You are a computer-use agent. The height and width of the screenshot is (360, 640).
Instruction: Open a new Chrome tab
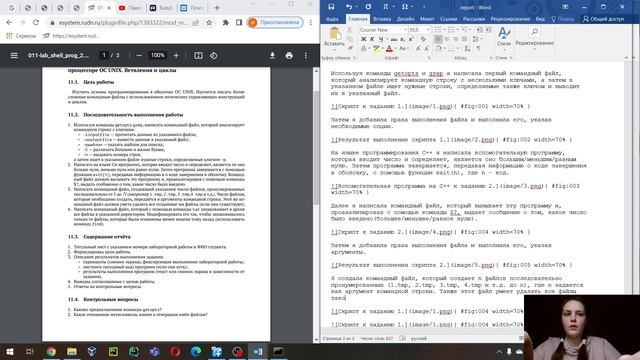(x=217, y=8)
